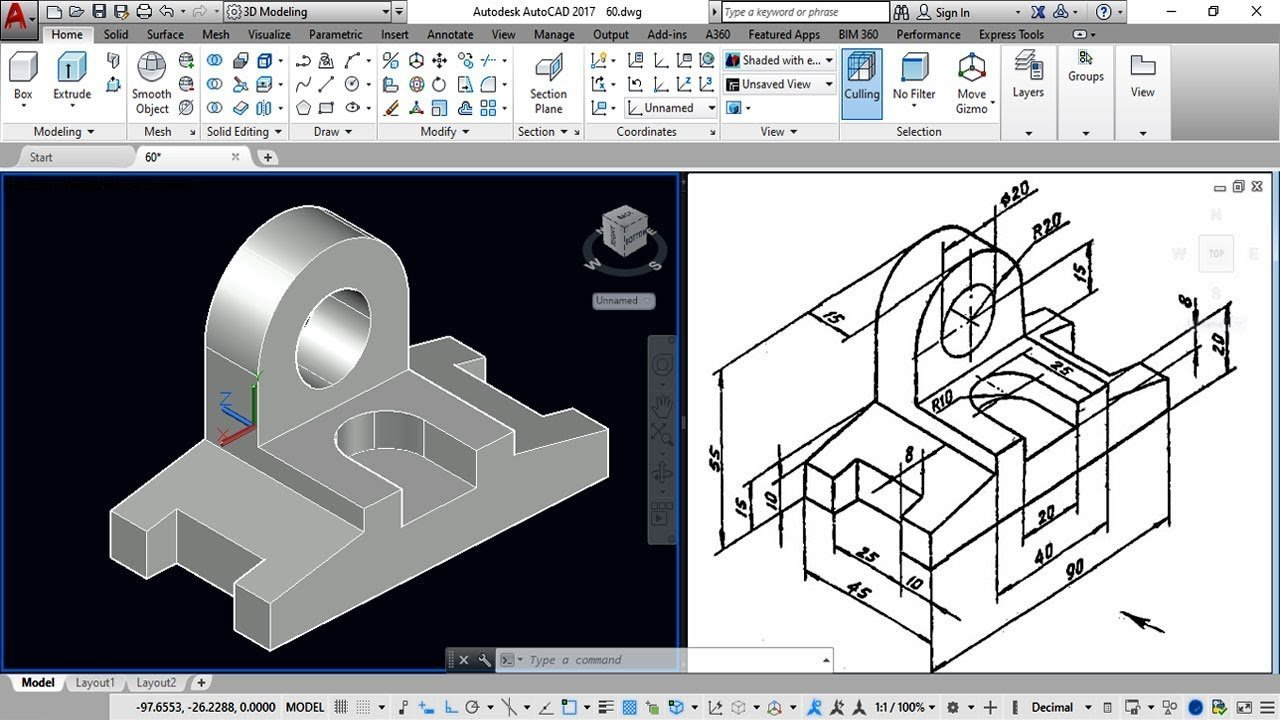Switch to the Layout1 tab

point(95,683)
